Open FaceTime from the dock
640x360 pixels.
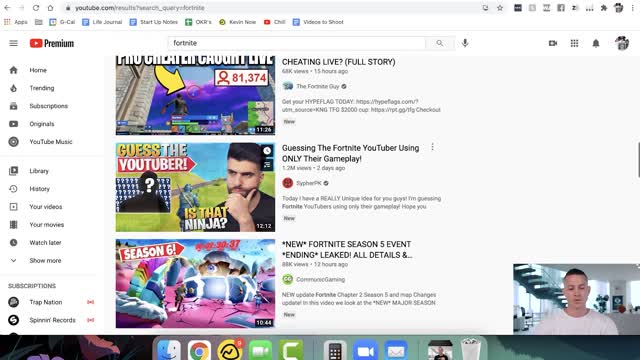(x=260, y=350)
